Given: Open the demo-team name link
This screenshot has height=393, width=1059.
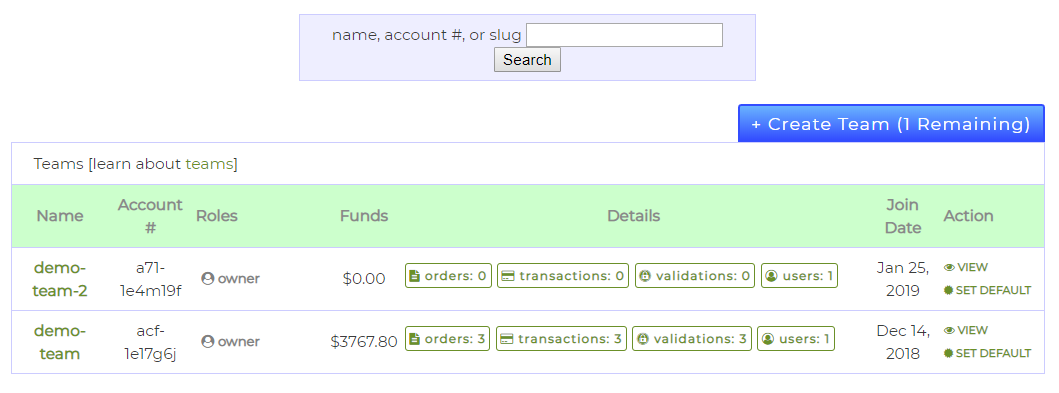Looking at the screenshot, I should coord(60,342).
